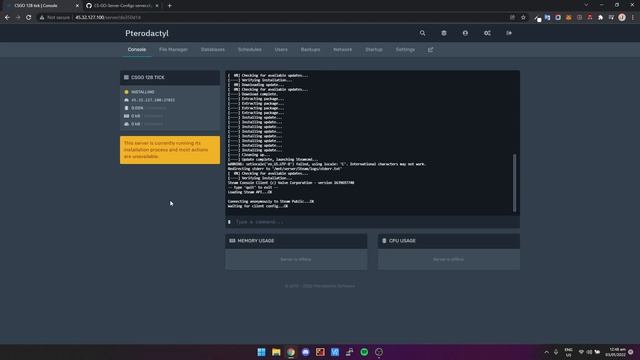Close the CSGO 128 tick browser tab
The height and width of the screenshot is (360, 640).
pyautogui.click(x=77, y=6)
